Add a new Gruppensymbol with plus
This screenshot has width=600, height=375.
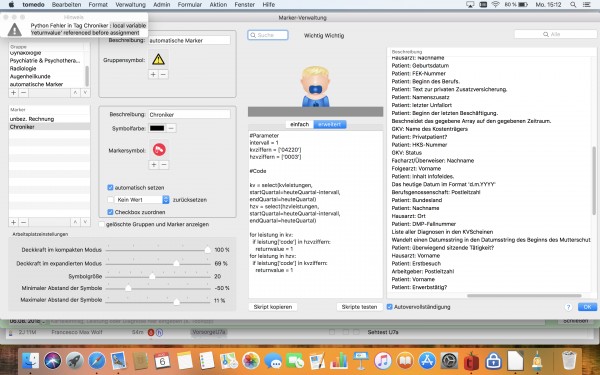(153, 74)
